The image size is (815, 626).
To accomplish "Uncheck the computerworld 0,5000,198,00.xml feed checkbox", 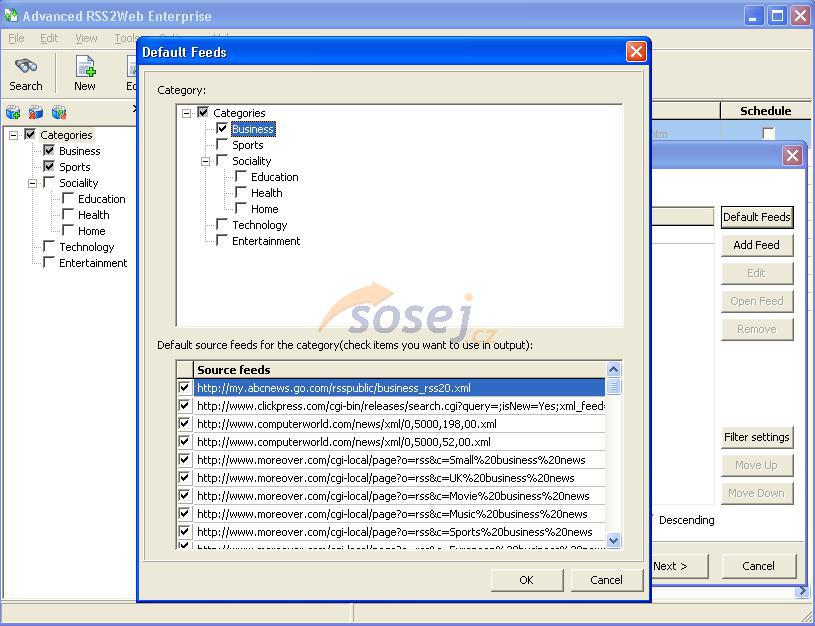I will click(x=184, y=423).
